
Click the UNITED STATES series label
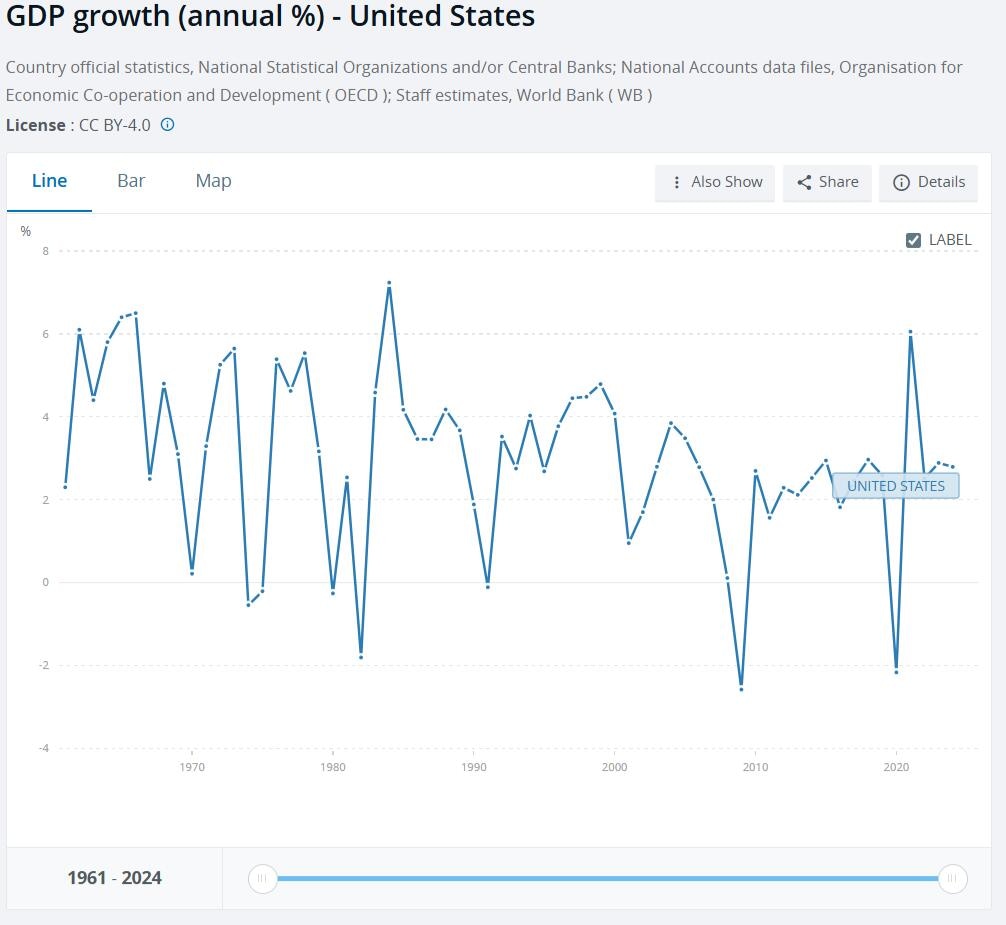coord(895,486)
